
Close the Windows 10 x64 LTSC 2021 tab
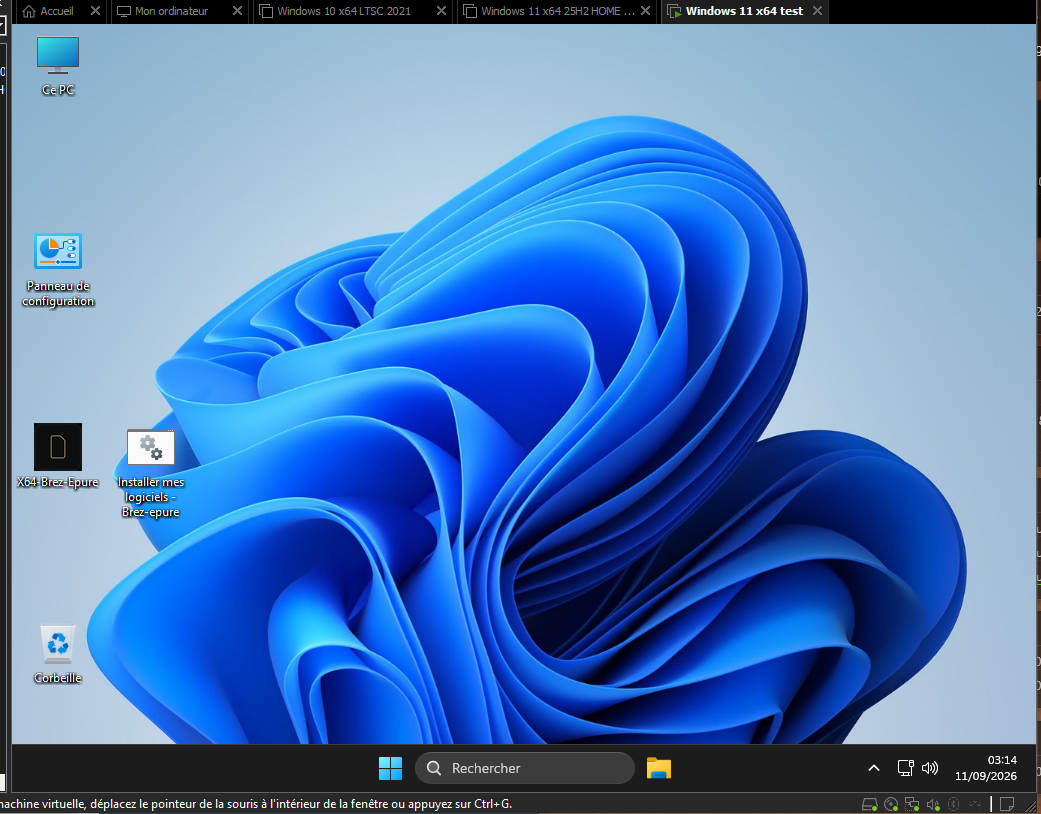coord(441,11)
